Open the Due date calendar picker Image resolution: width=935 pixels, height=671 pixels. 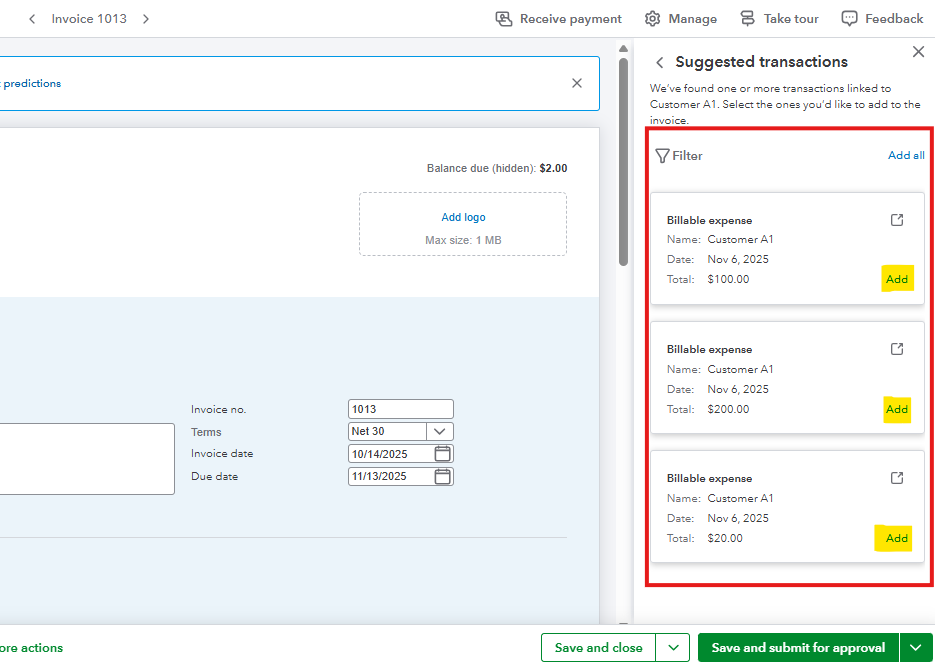coord(443,477)
